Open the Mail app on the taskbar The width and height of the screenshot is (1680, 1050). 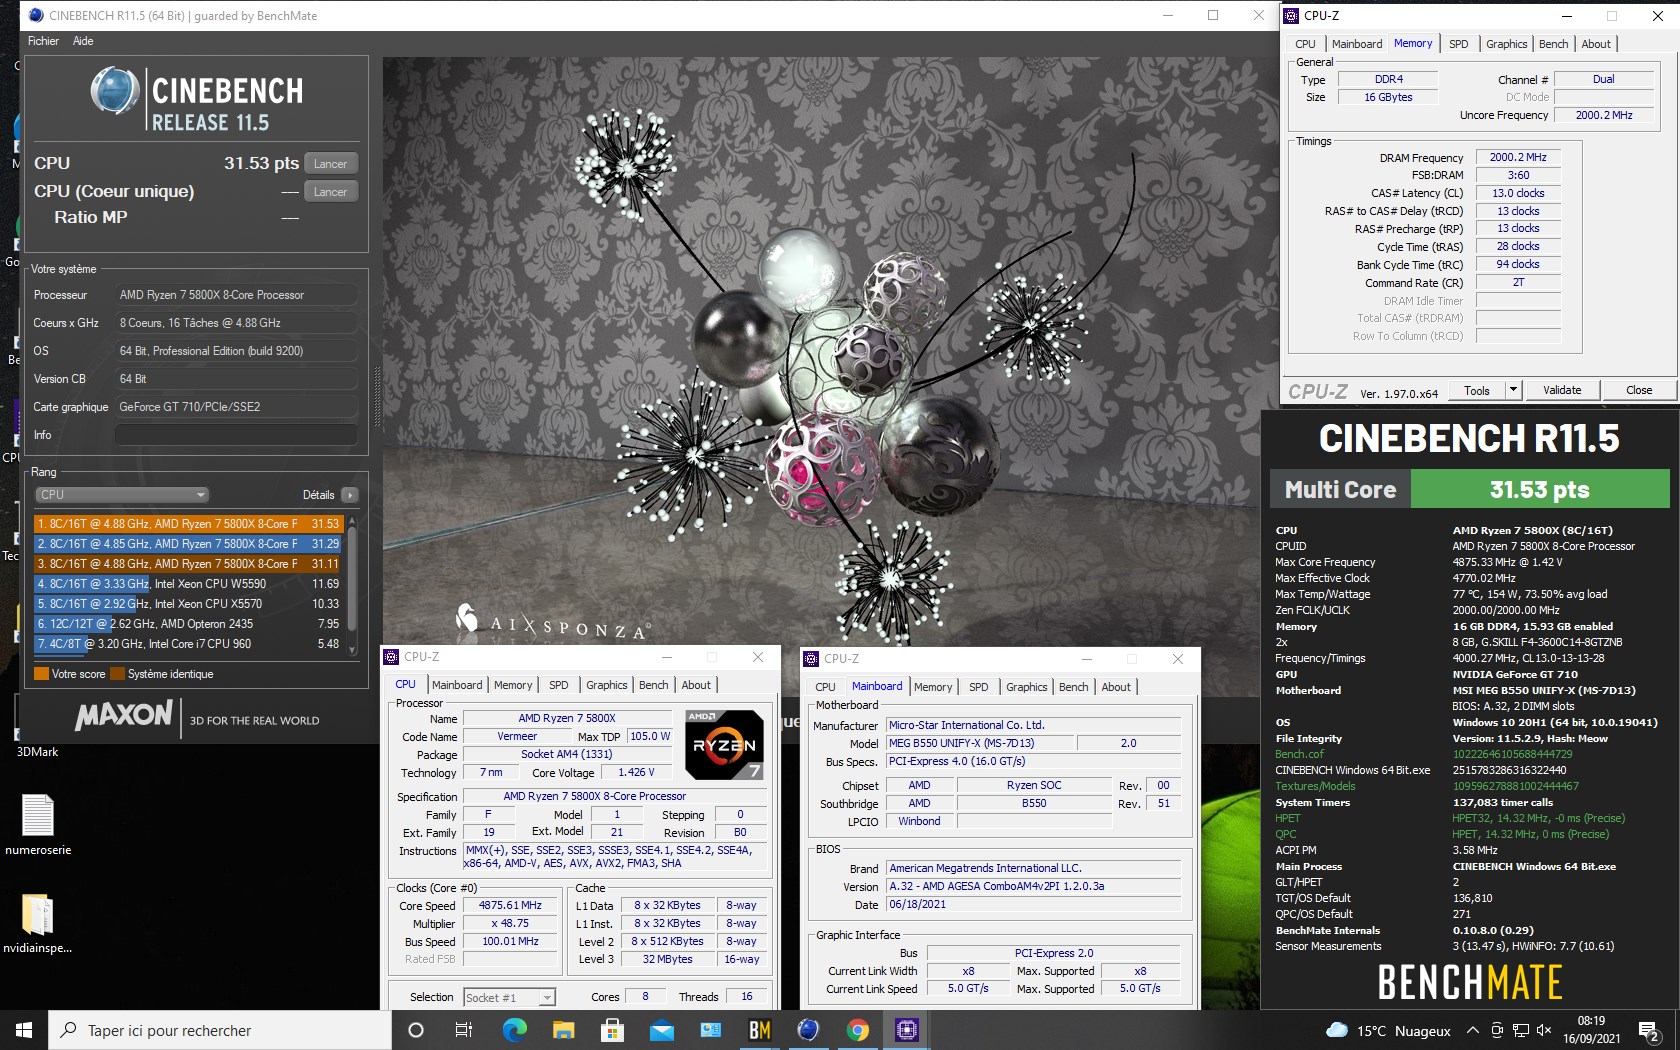pos(661,1030)
